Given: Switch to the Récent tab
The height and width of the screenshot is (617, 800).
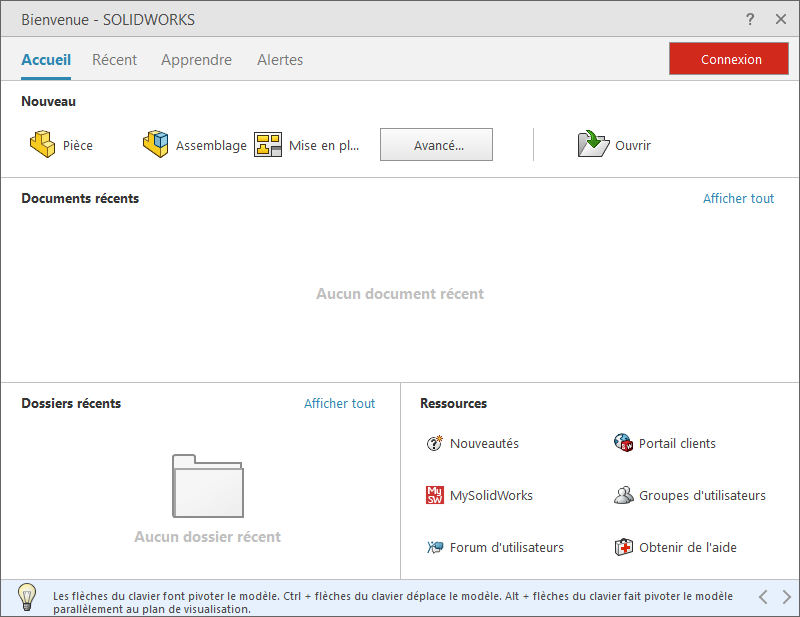Looking at the screenshot, I should pos(114,60).
